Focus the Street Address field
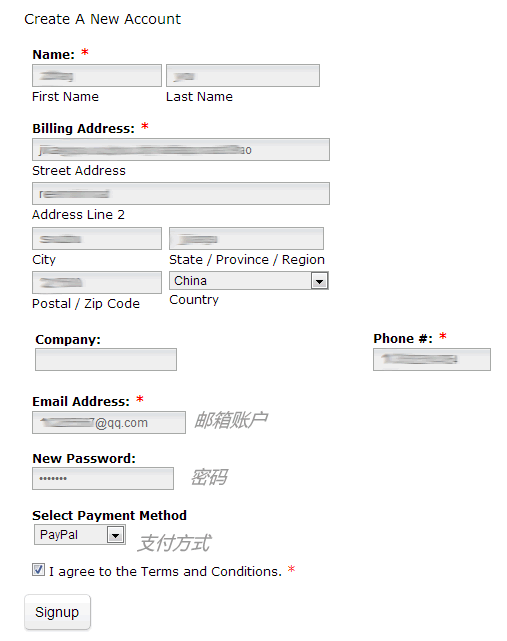This screenshot has height=641, width=507. click(181, 150)
